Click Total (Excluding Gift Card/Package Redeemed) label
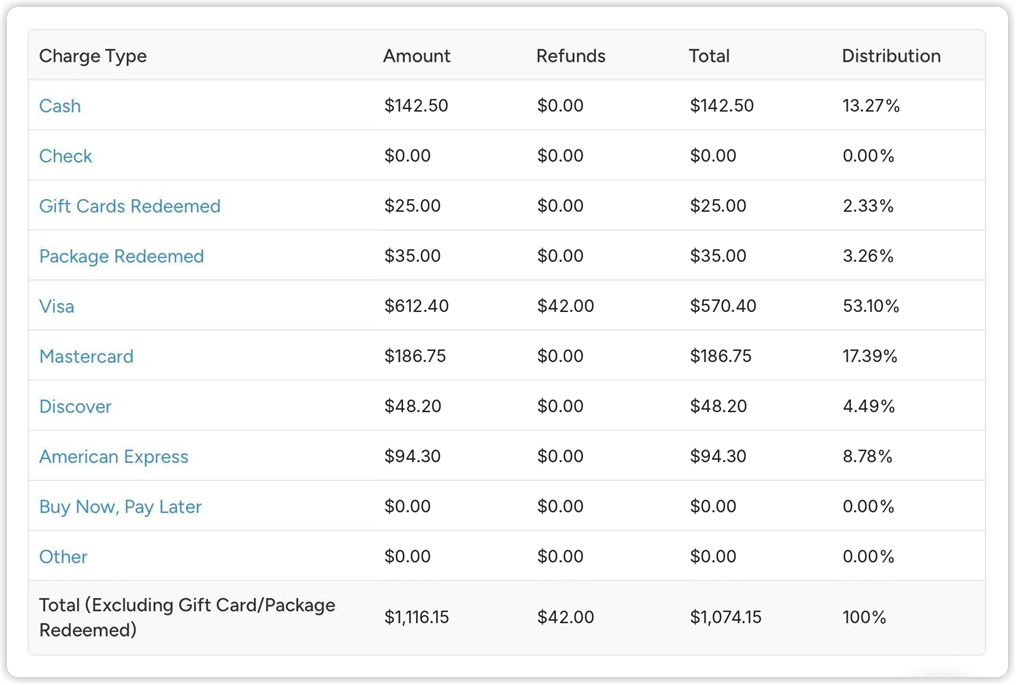Screen dimensions: 1016x685 pos(187,618)
